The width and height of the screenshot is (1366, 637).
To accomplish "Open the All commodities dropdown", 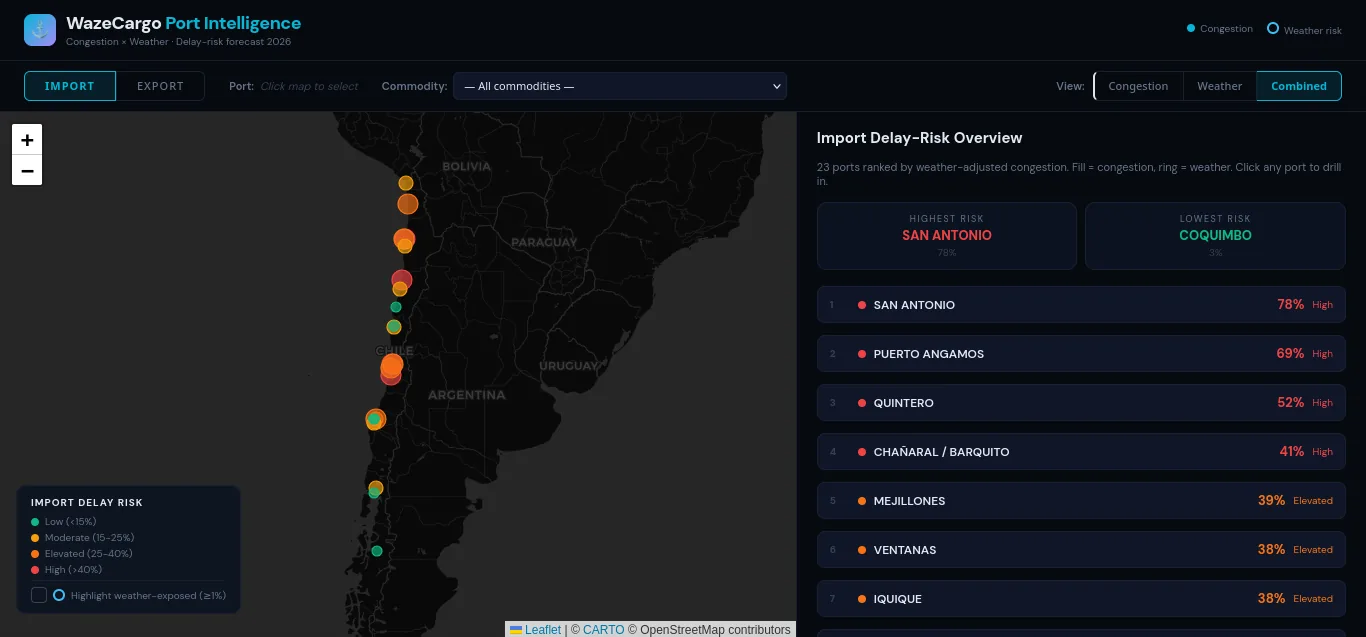I will (620, 86).
